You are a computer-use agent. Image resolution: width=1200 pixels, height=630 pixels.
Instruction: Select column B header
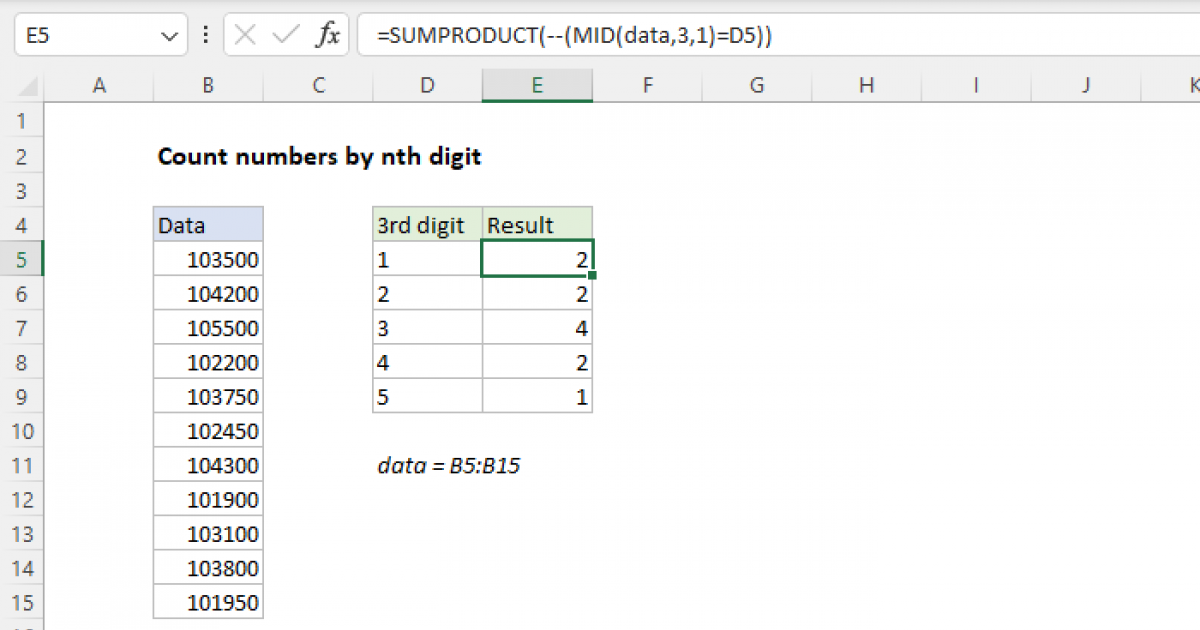click(207, 85)
